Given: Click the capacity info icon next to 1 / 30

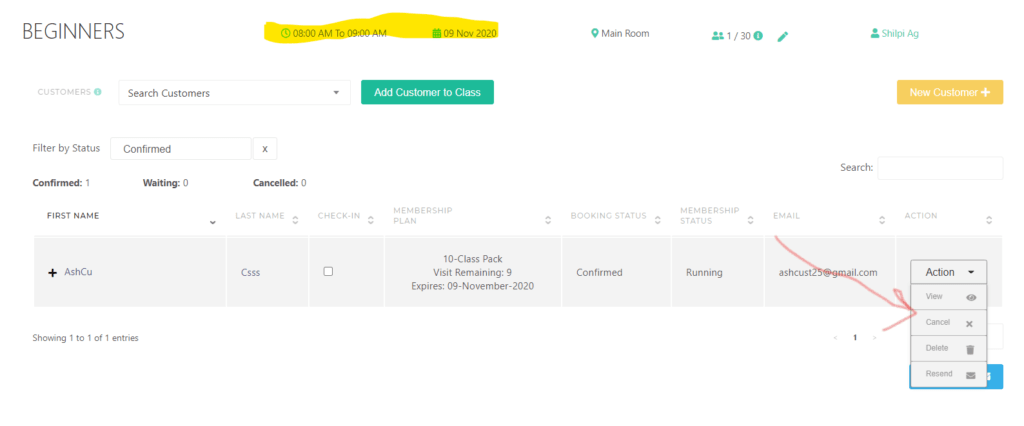Looking at the screenshot, I should click(758, 36).
